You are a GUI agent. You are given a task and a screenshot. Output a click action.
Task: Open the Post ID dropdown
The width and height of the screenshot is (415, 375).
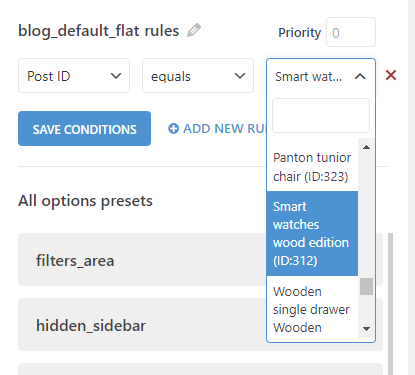74,76
